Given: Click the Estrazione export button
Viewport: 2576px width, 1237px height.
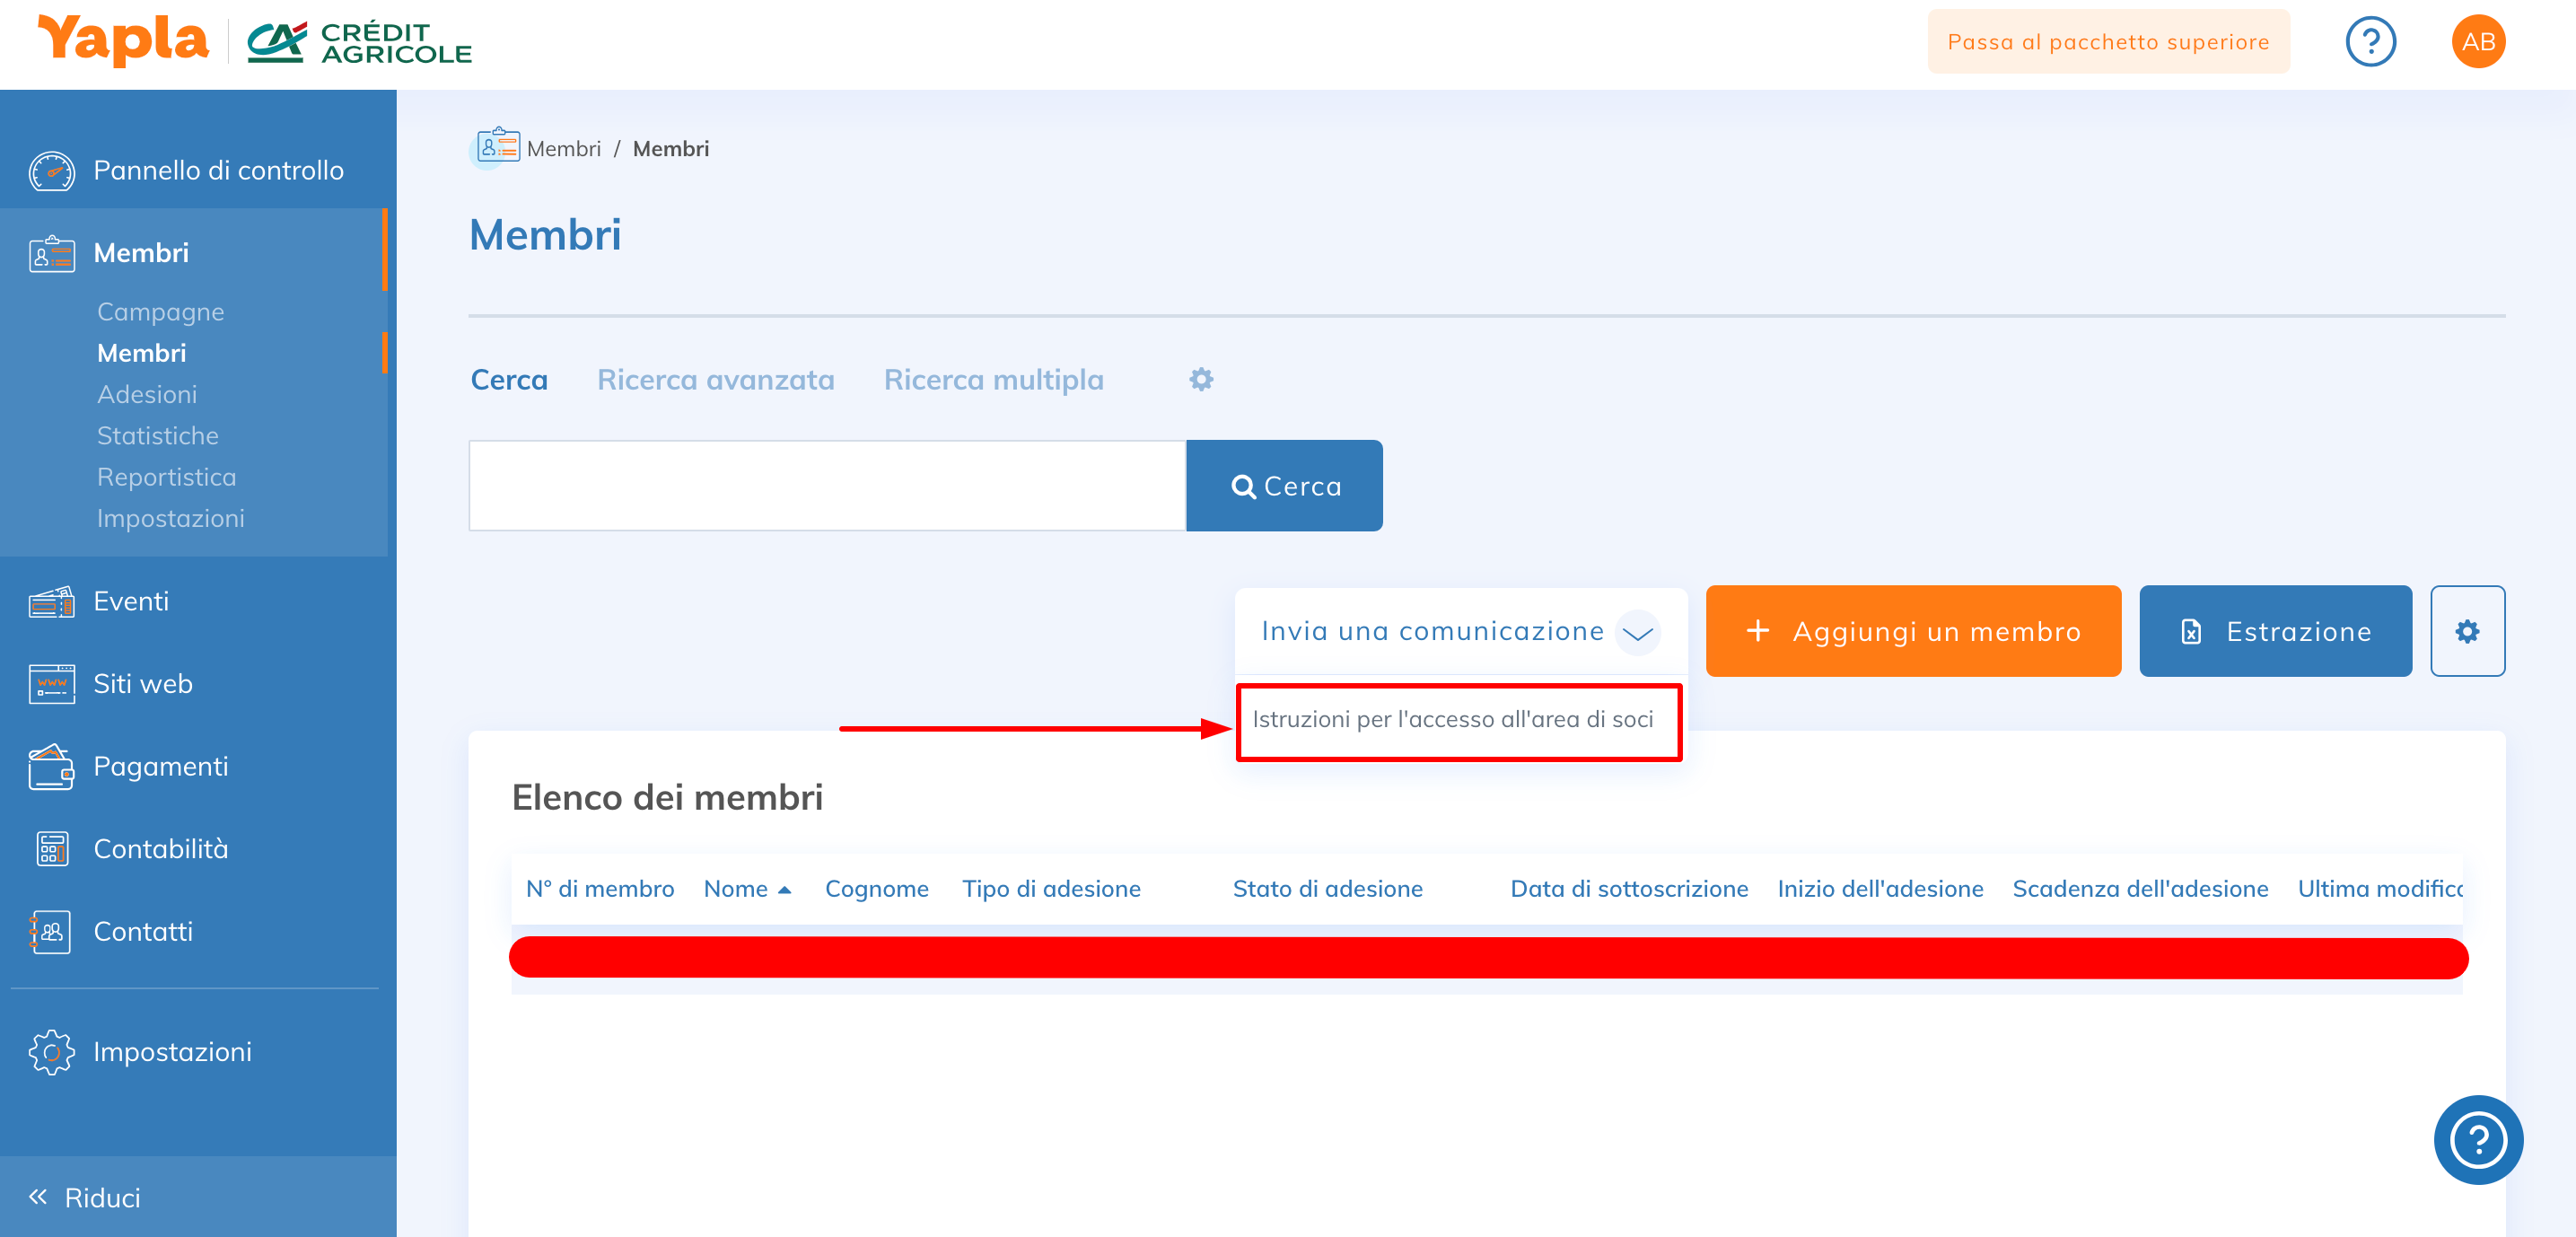Looking at the screenshot, I should 2275,632.
